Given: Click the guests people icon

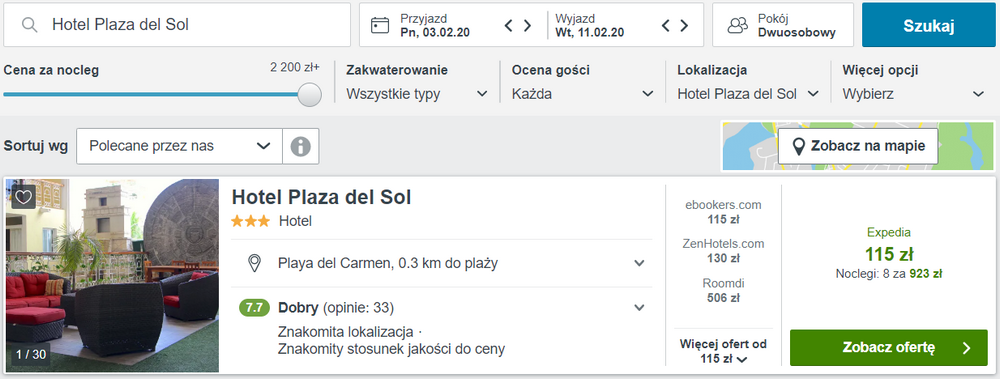Looking at the screenshot, I should point(738,25).
